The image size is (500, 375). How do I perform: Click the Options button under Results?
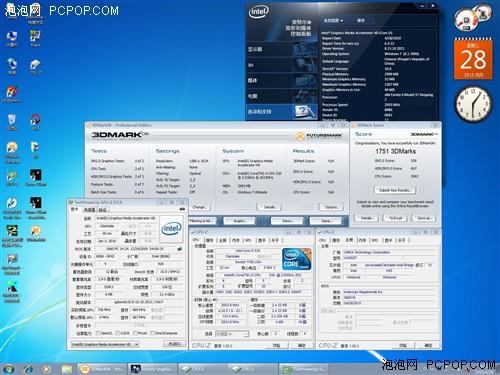[331, 207]
